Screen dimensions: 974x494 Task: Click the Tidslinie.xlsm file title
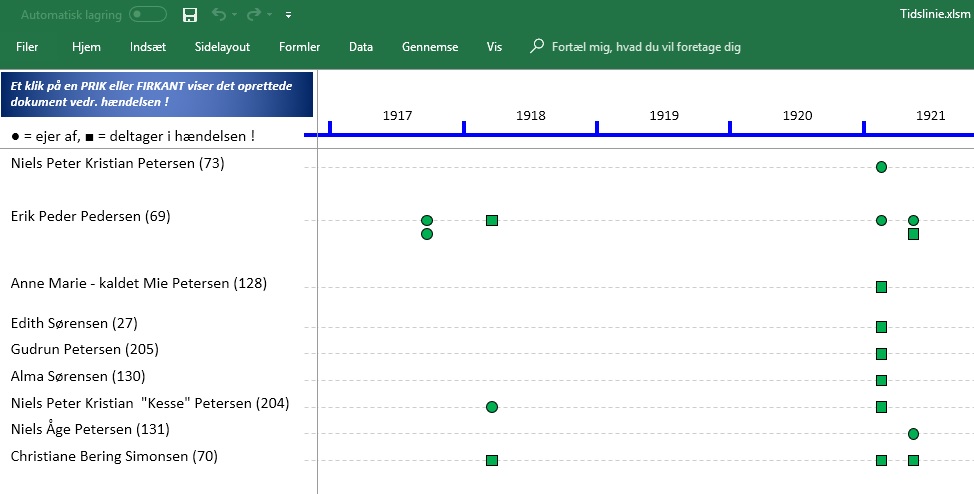935,14
